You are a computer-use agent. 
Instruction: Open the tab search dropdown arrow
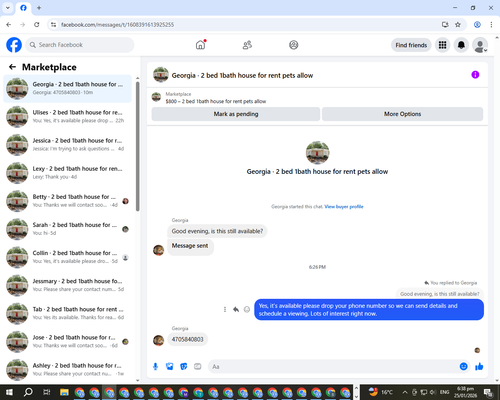8,8
